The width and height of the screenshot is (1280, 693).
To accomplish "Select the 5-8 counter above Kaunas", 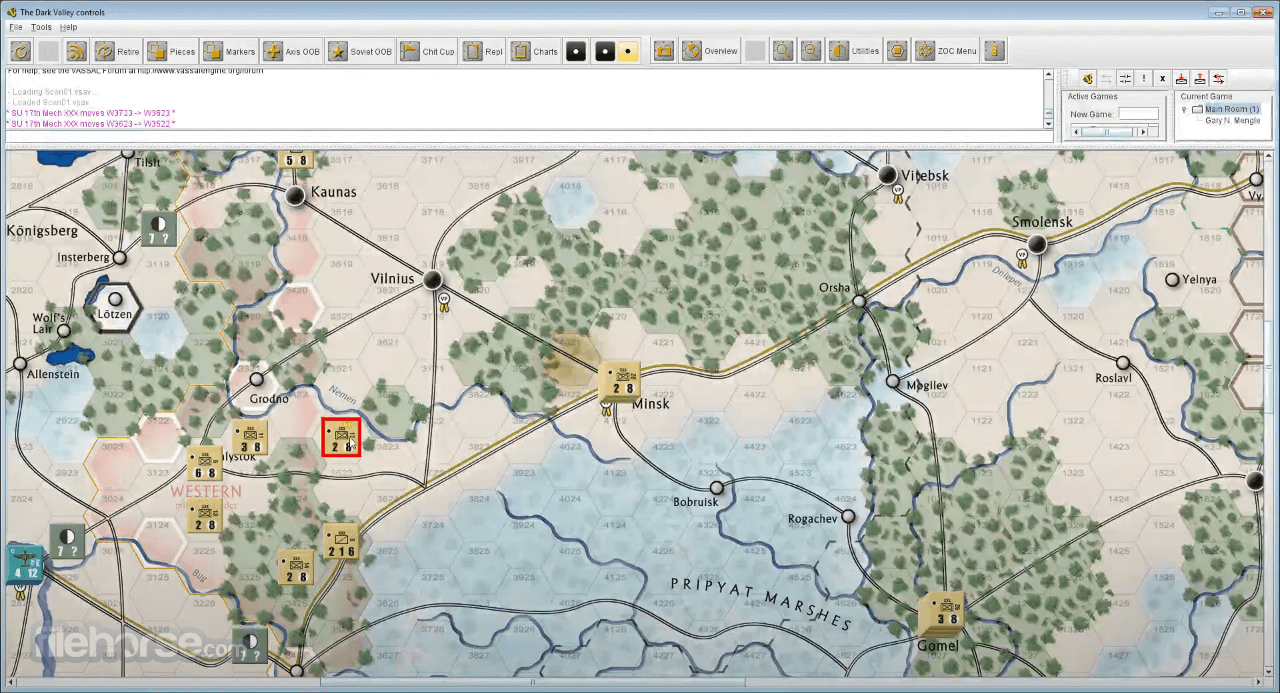I will point(298,157).
